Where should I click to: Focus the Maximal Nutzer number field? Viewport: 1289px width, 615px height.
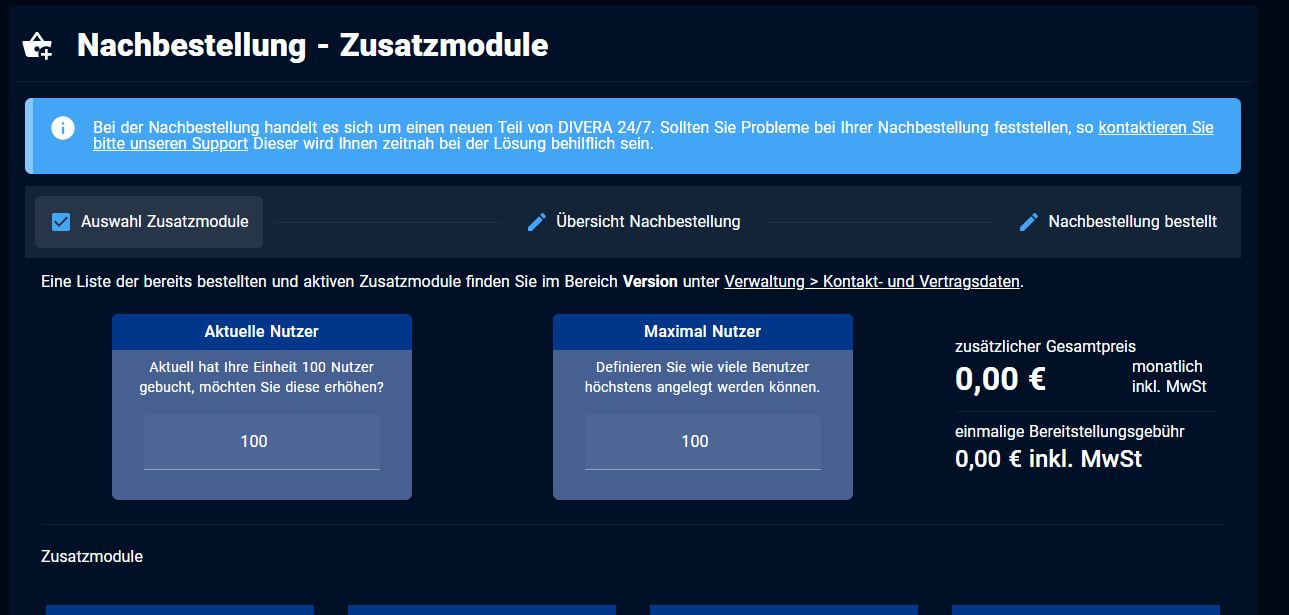coord(702,442)
